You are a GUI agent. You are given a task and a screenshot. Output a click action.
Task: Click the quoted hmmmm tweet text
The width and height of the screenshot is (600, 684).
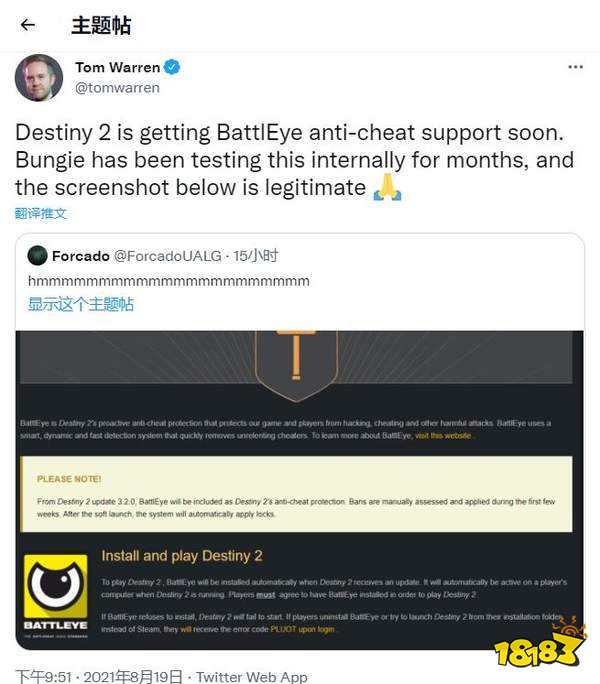[169, 281]
